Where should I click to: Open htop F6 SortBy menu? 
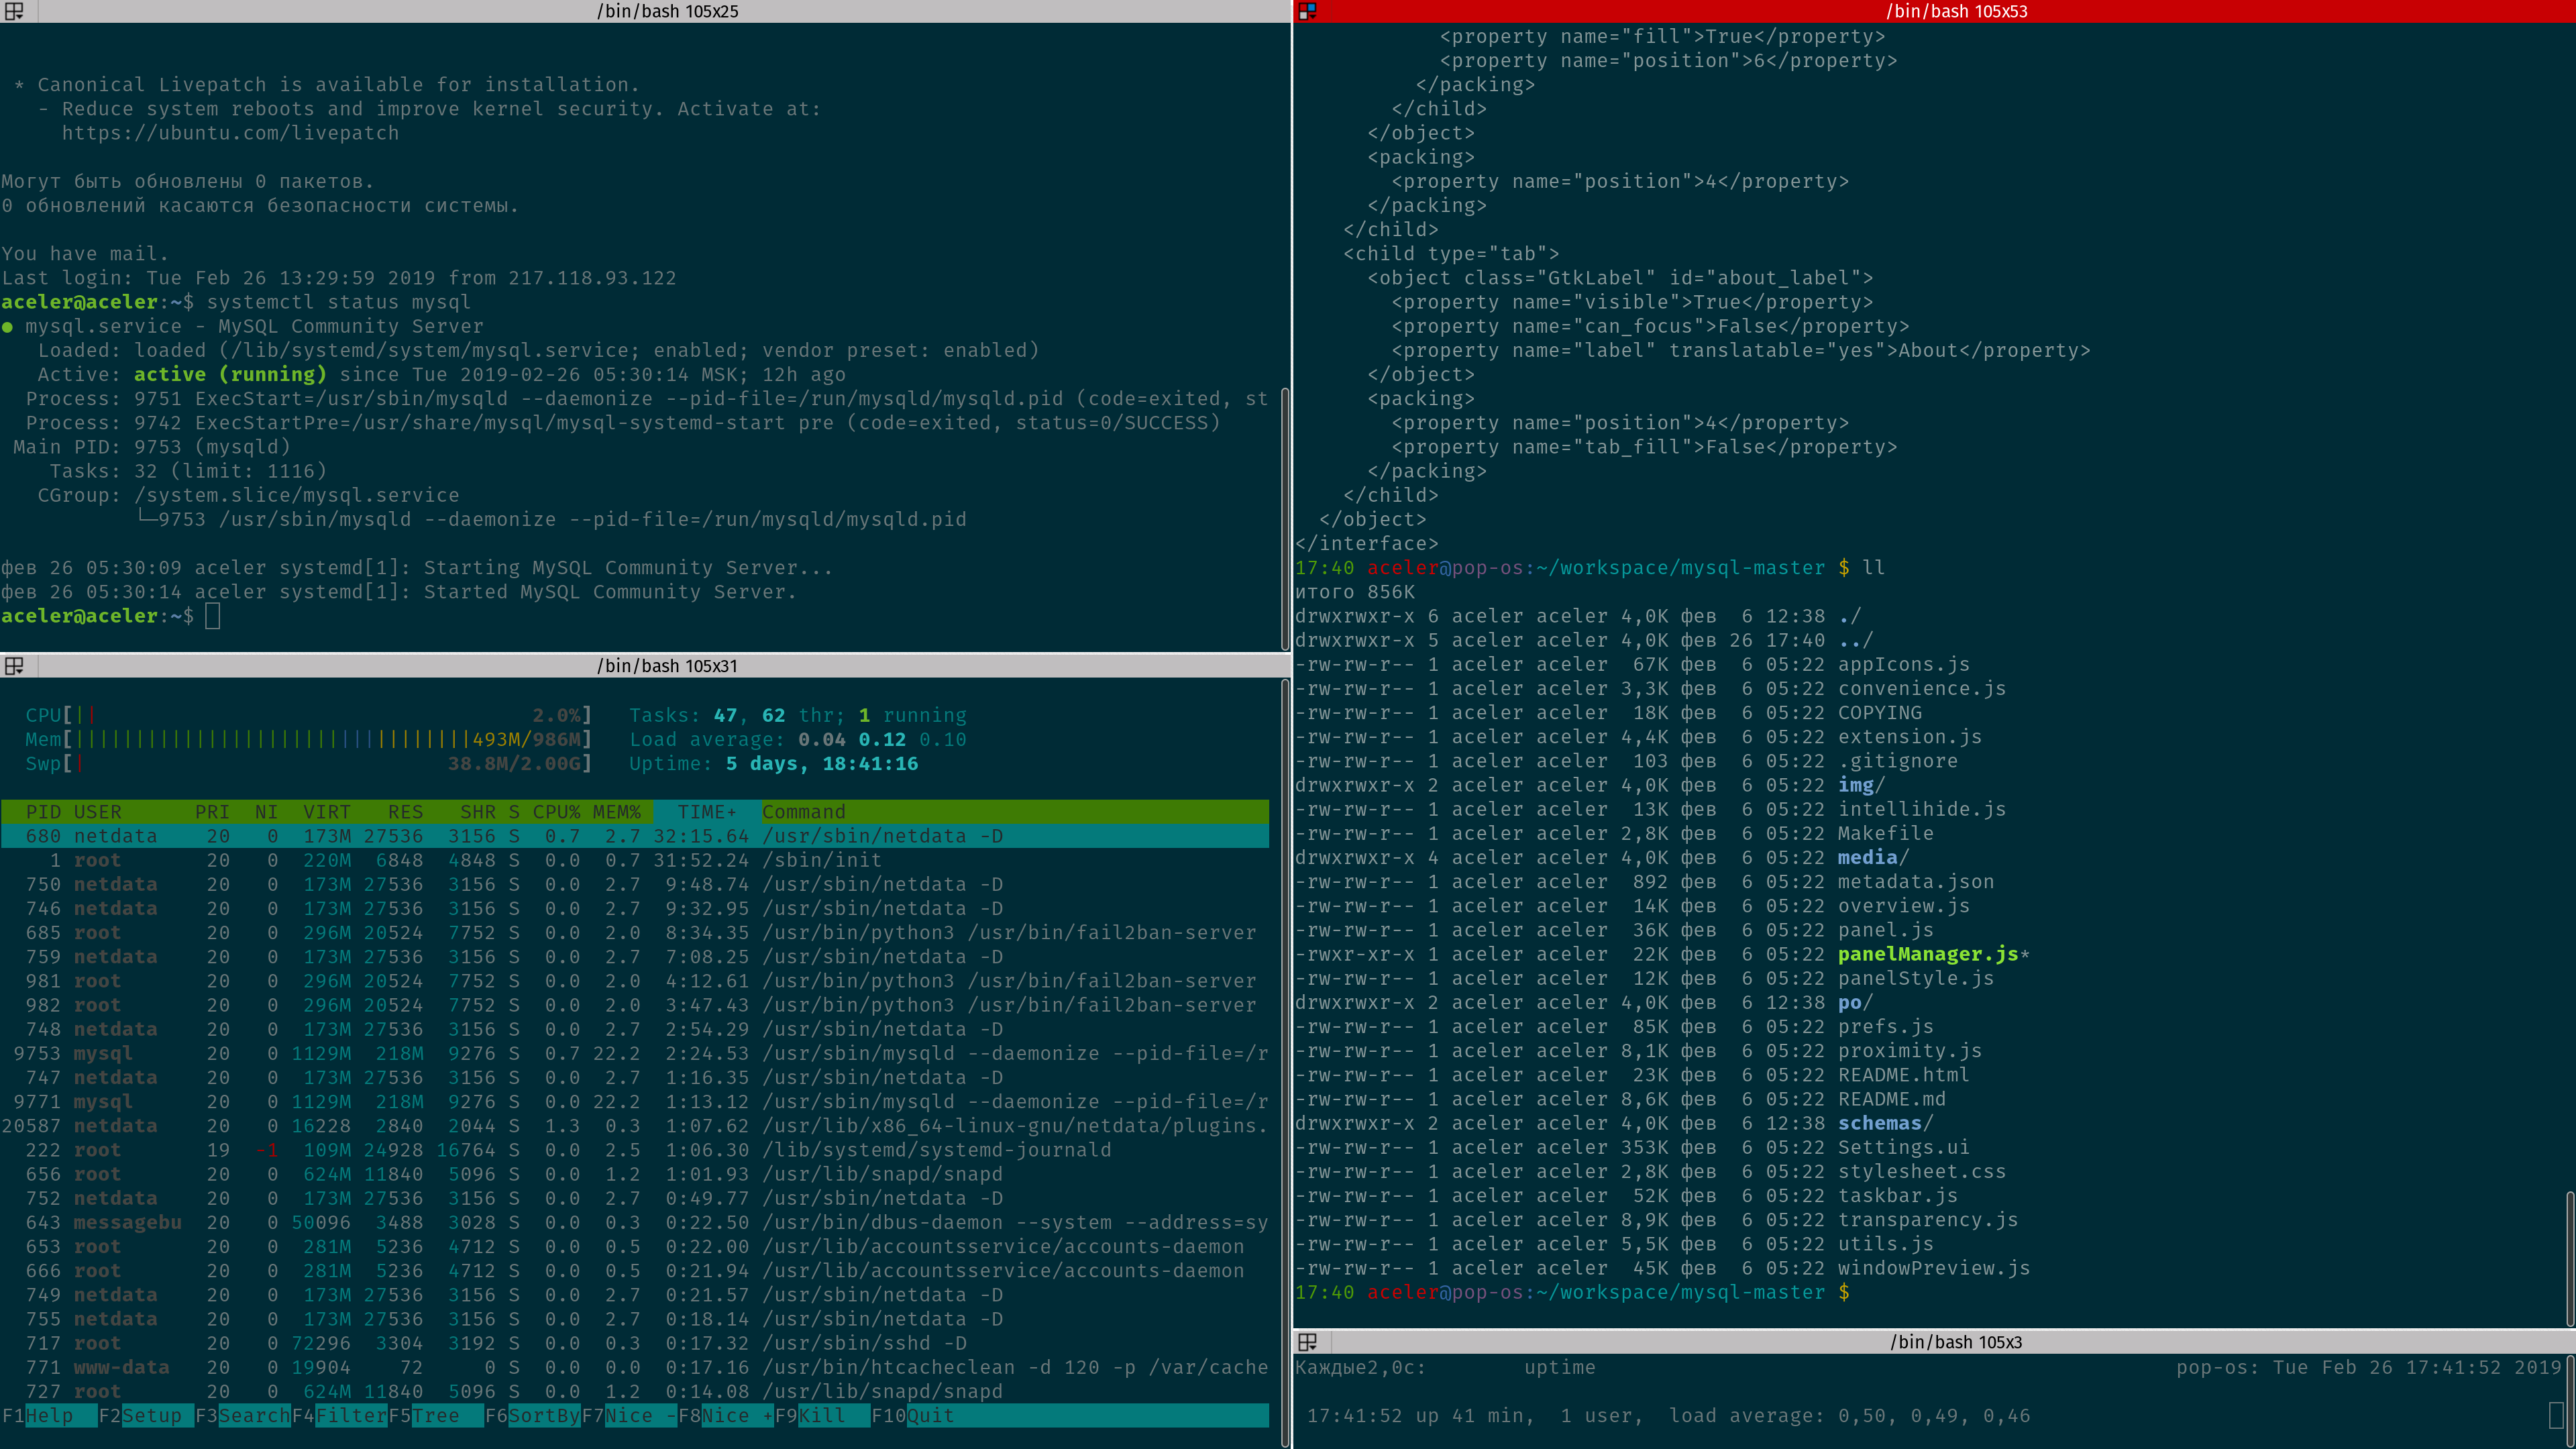(533, 1416)
